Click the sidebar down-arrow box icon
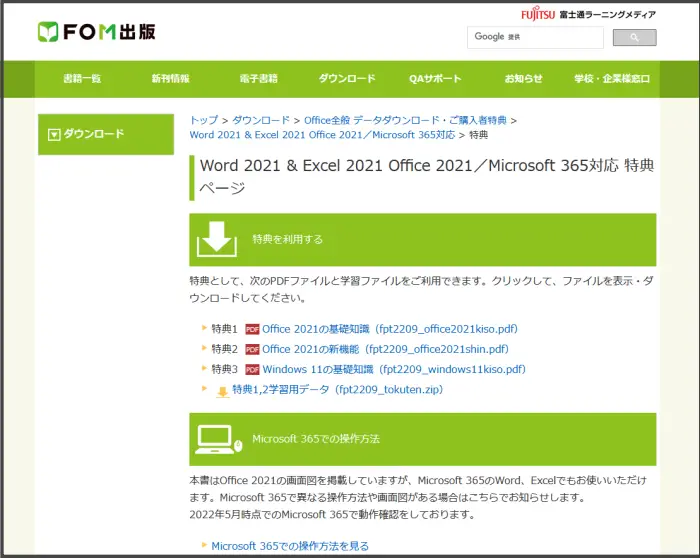 [x=54, y=134]
